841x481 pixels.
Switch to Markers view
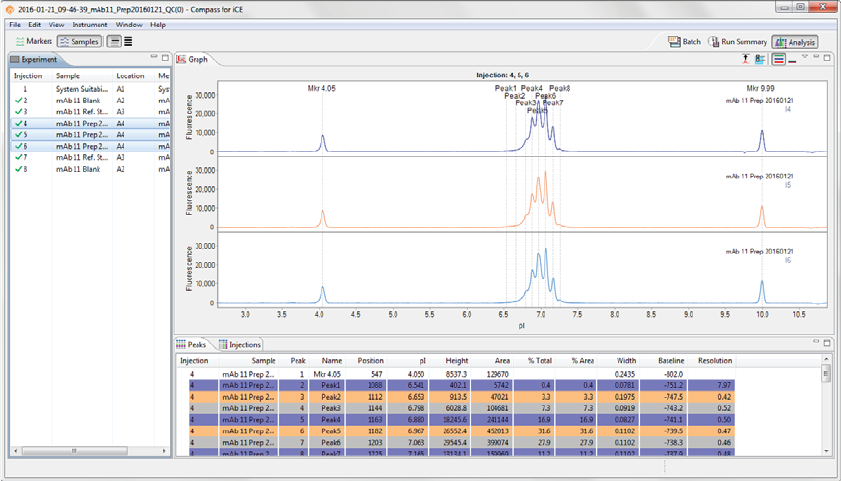tap(35, 42)
